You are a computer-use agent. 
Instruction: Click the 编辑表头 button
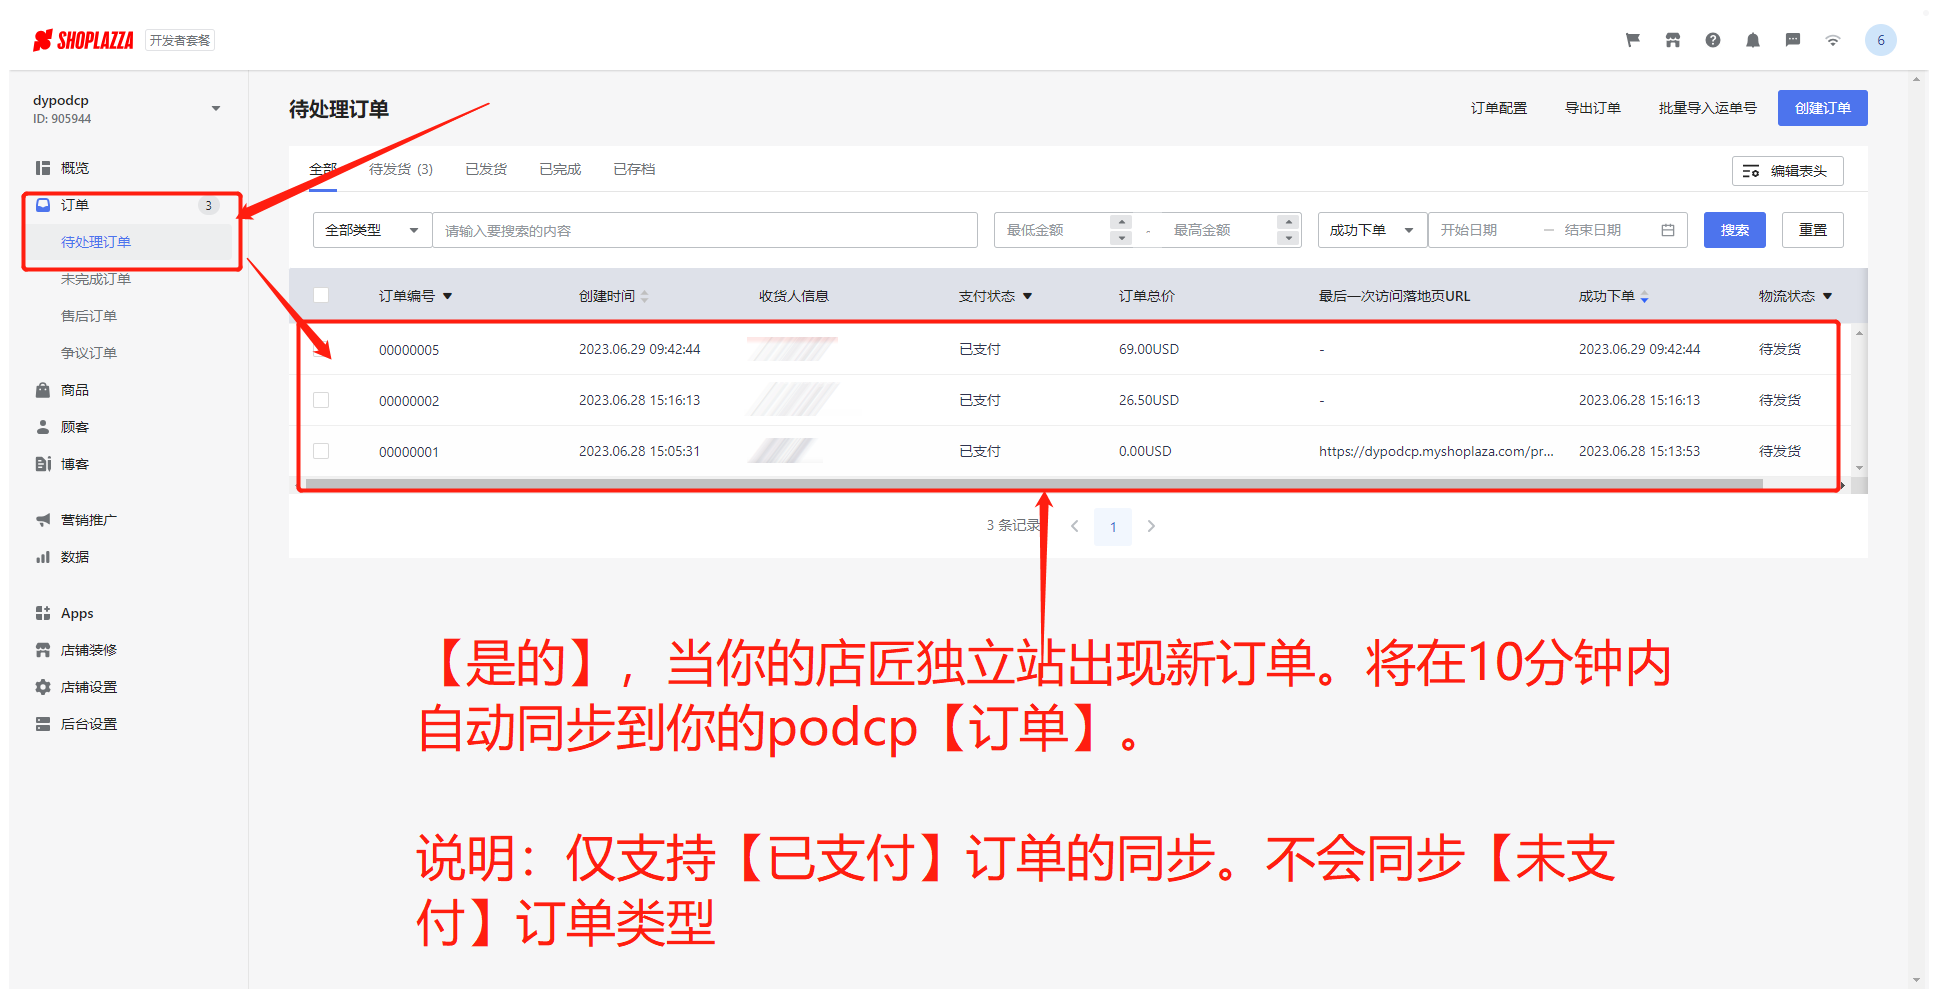(1787, 171)
